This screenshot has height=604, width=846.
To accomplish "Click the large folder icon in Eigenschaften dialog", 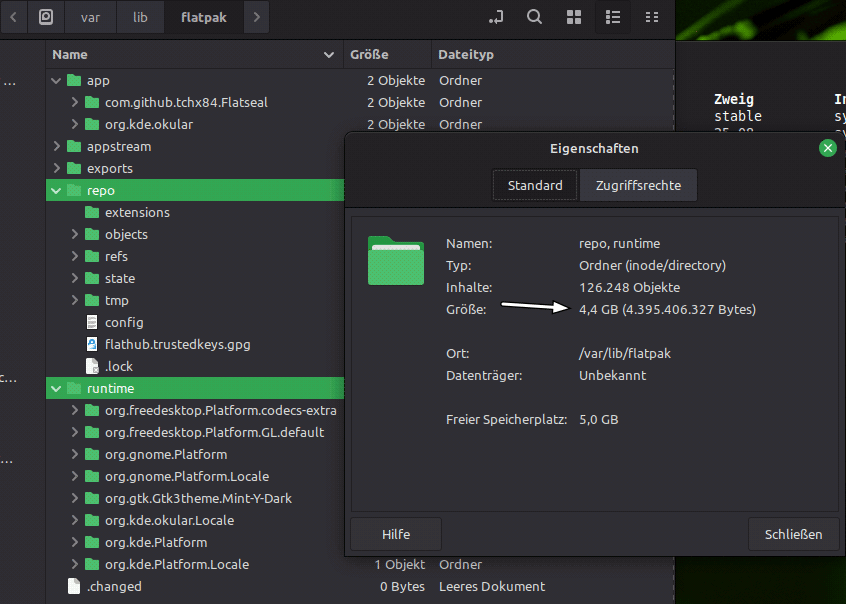I will coord(395,260).
